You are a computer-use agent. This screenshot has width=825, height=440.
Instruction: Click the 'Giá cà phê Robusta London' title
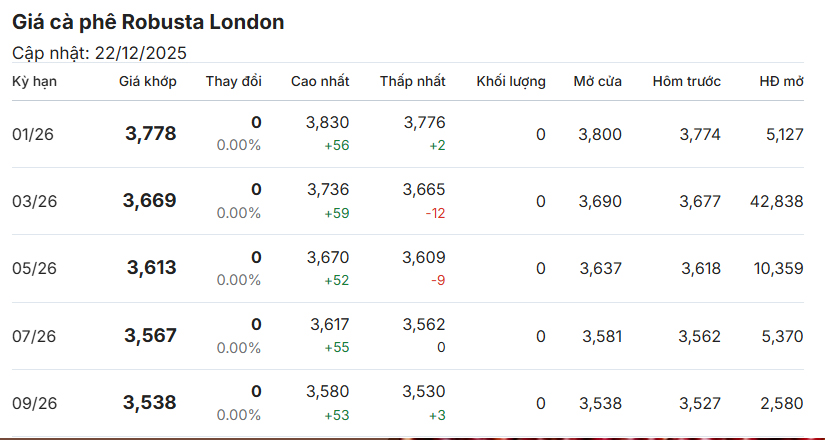click(x=147, y=22)
